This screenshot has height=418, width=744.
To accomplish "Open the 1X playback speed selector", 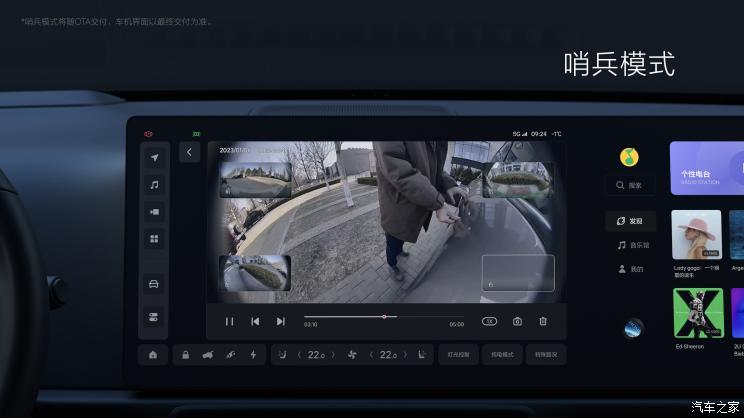I will tap(489, 321).
